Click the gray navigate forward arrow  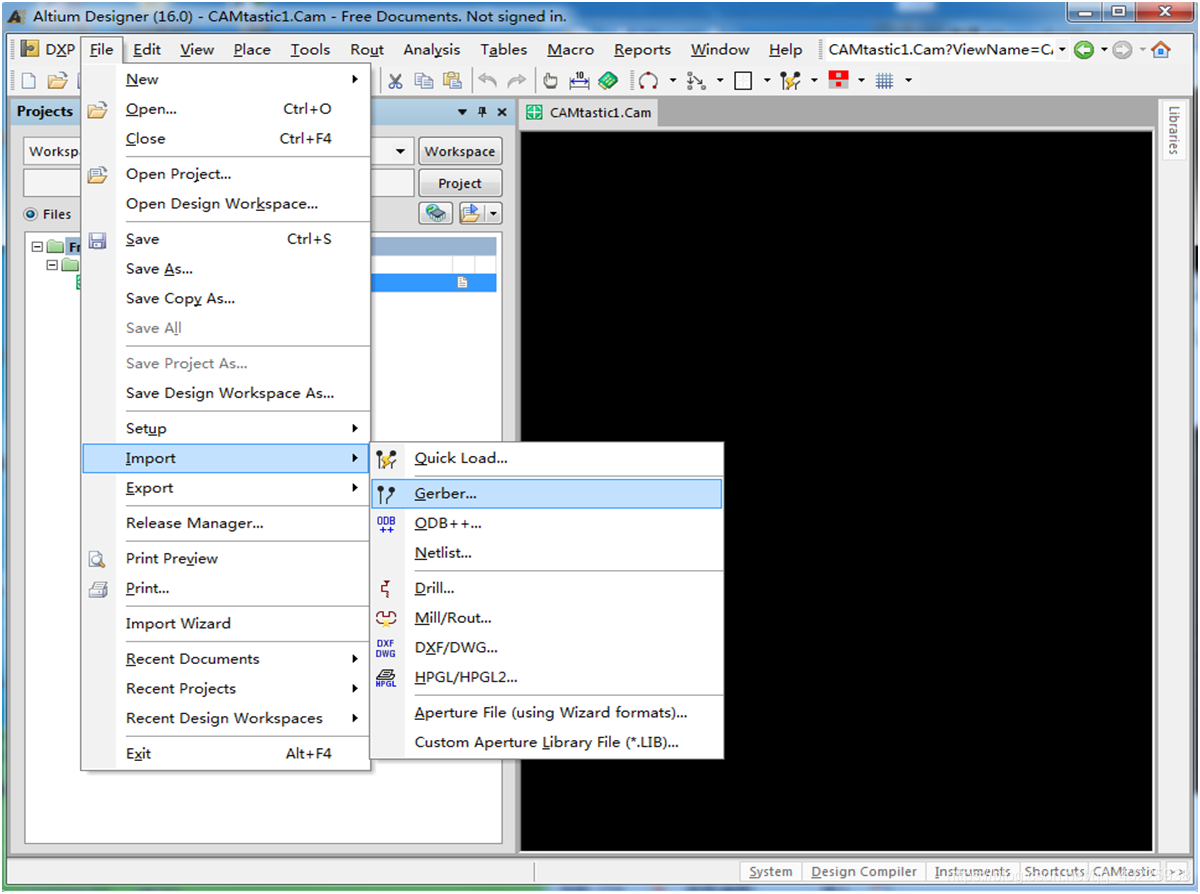click(1122, 49)
